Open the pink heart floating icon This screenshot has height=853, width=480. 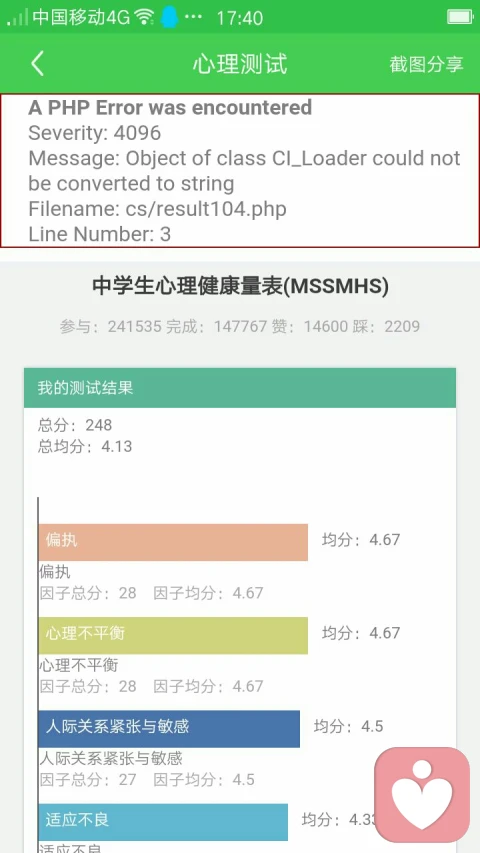(422, 794)
